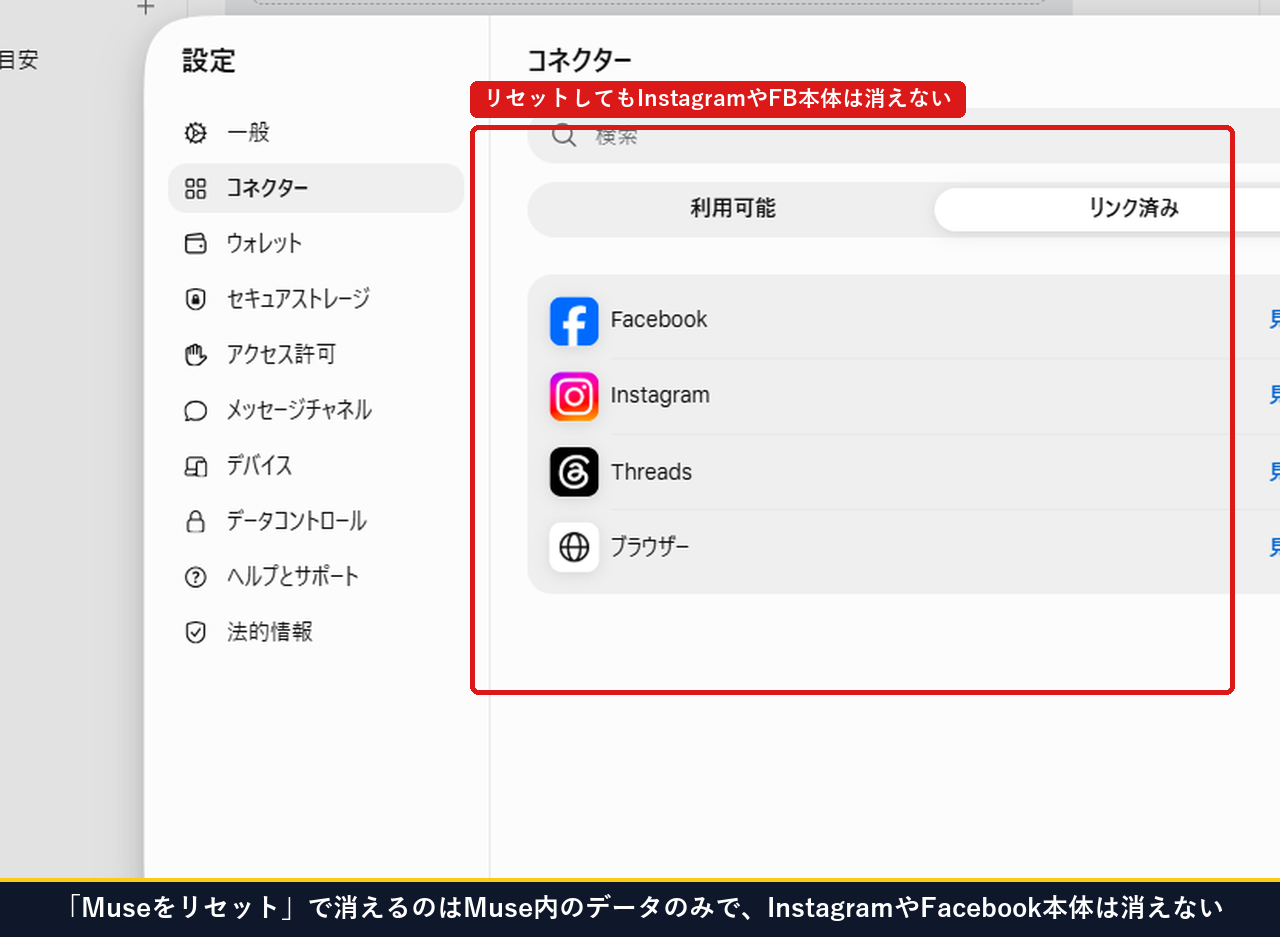The height and width of the screenshot is (937, 1280).
Task: Click the wallet icon beside ウォレット
Action: click(x=196, y=243)
